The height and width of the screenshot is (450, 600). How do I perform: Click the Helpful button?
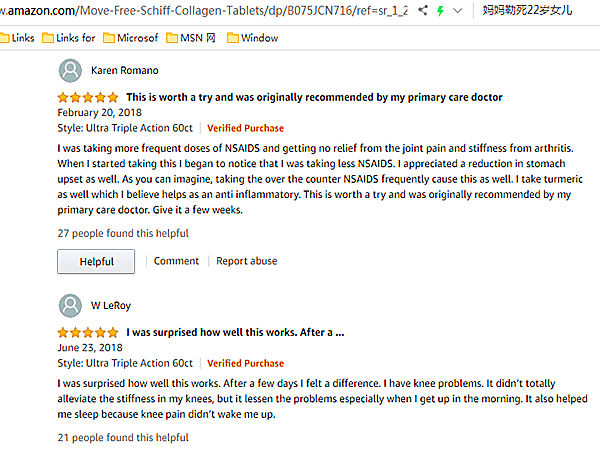coord(96,261)
